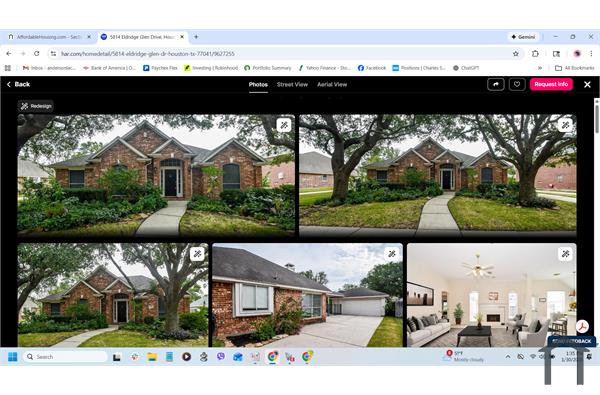Open Task View on the taskbar
The height and width of the screenshot is (395, 600).
[x=117, y=357]
